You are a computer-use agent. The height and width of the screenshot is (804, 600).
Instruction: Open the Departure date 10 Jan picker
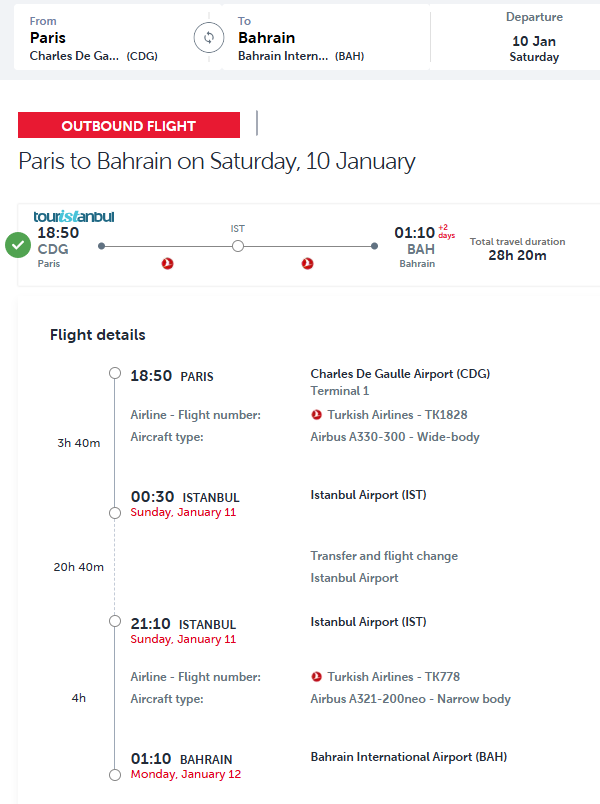(534, 39)
